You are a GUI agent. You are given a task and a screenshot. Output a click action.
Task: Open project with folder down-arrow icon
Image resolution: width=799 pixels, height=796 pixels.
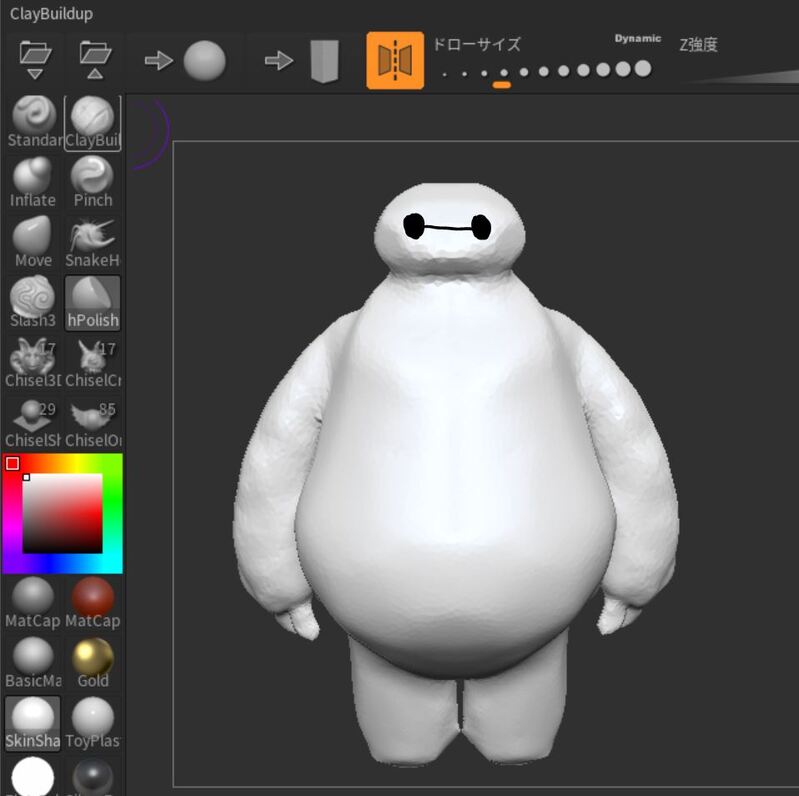35,60
